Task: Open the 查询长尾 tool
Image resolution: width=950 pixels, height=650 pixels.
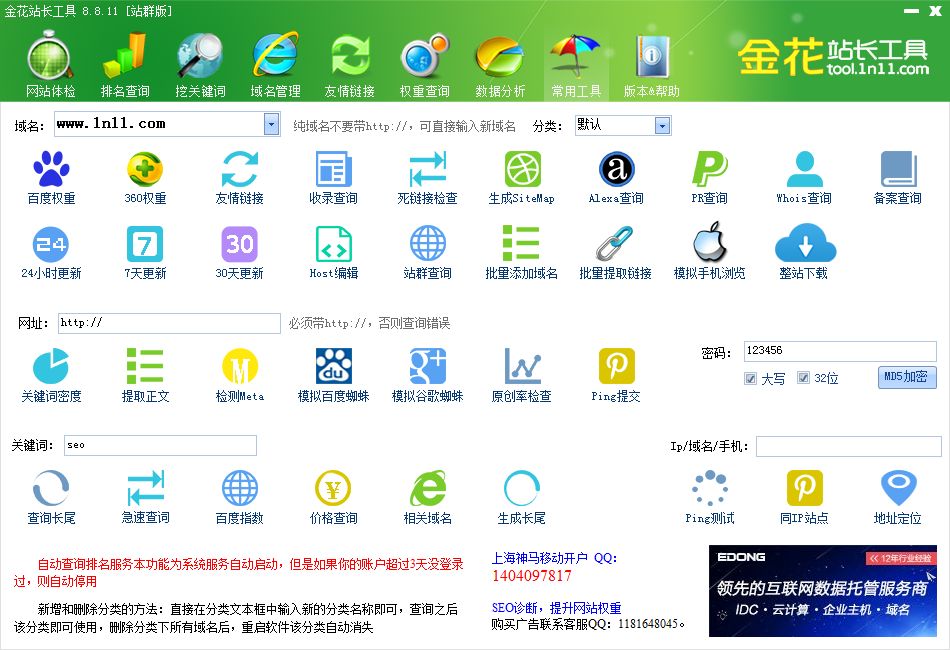Action: pyautogui.click(x=51, y=488)
